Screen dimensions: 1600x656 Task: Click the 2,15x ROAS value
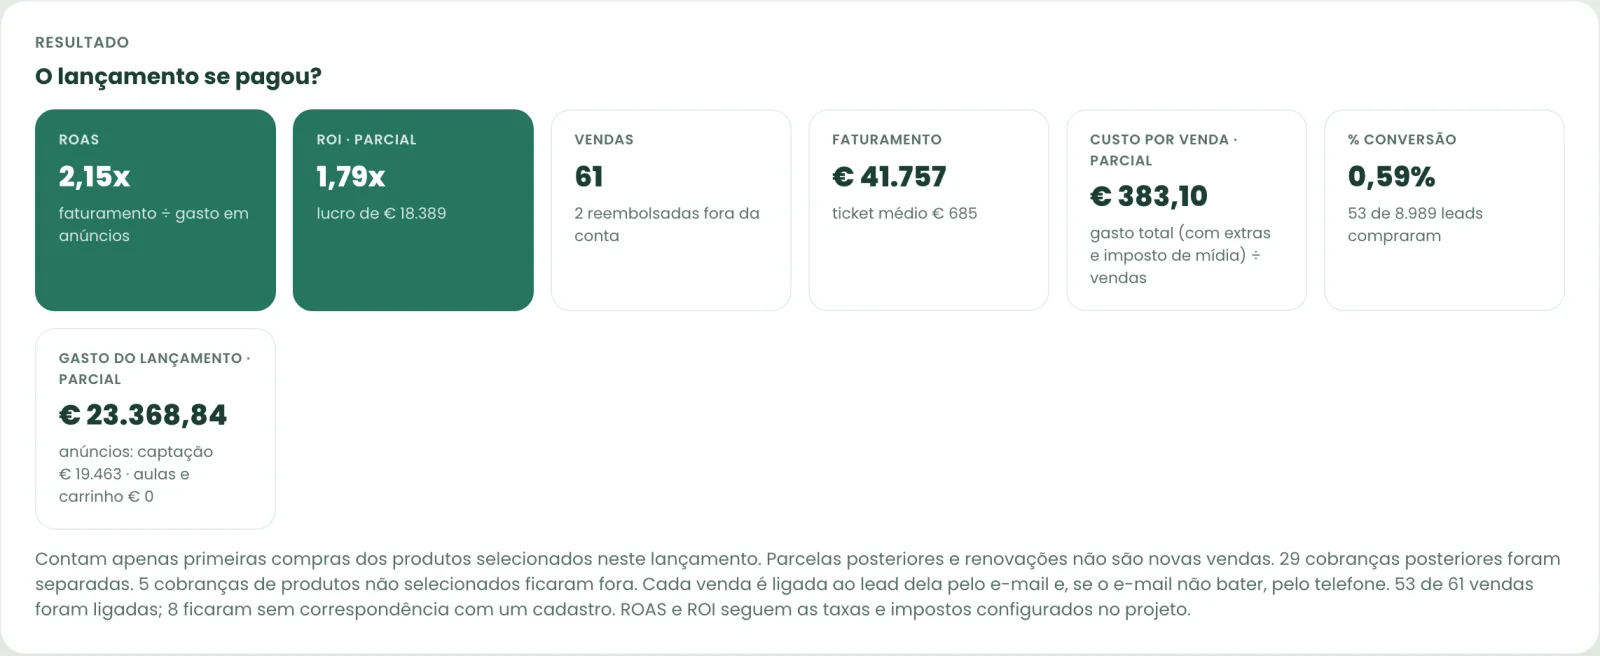[94, 177]
